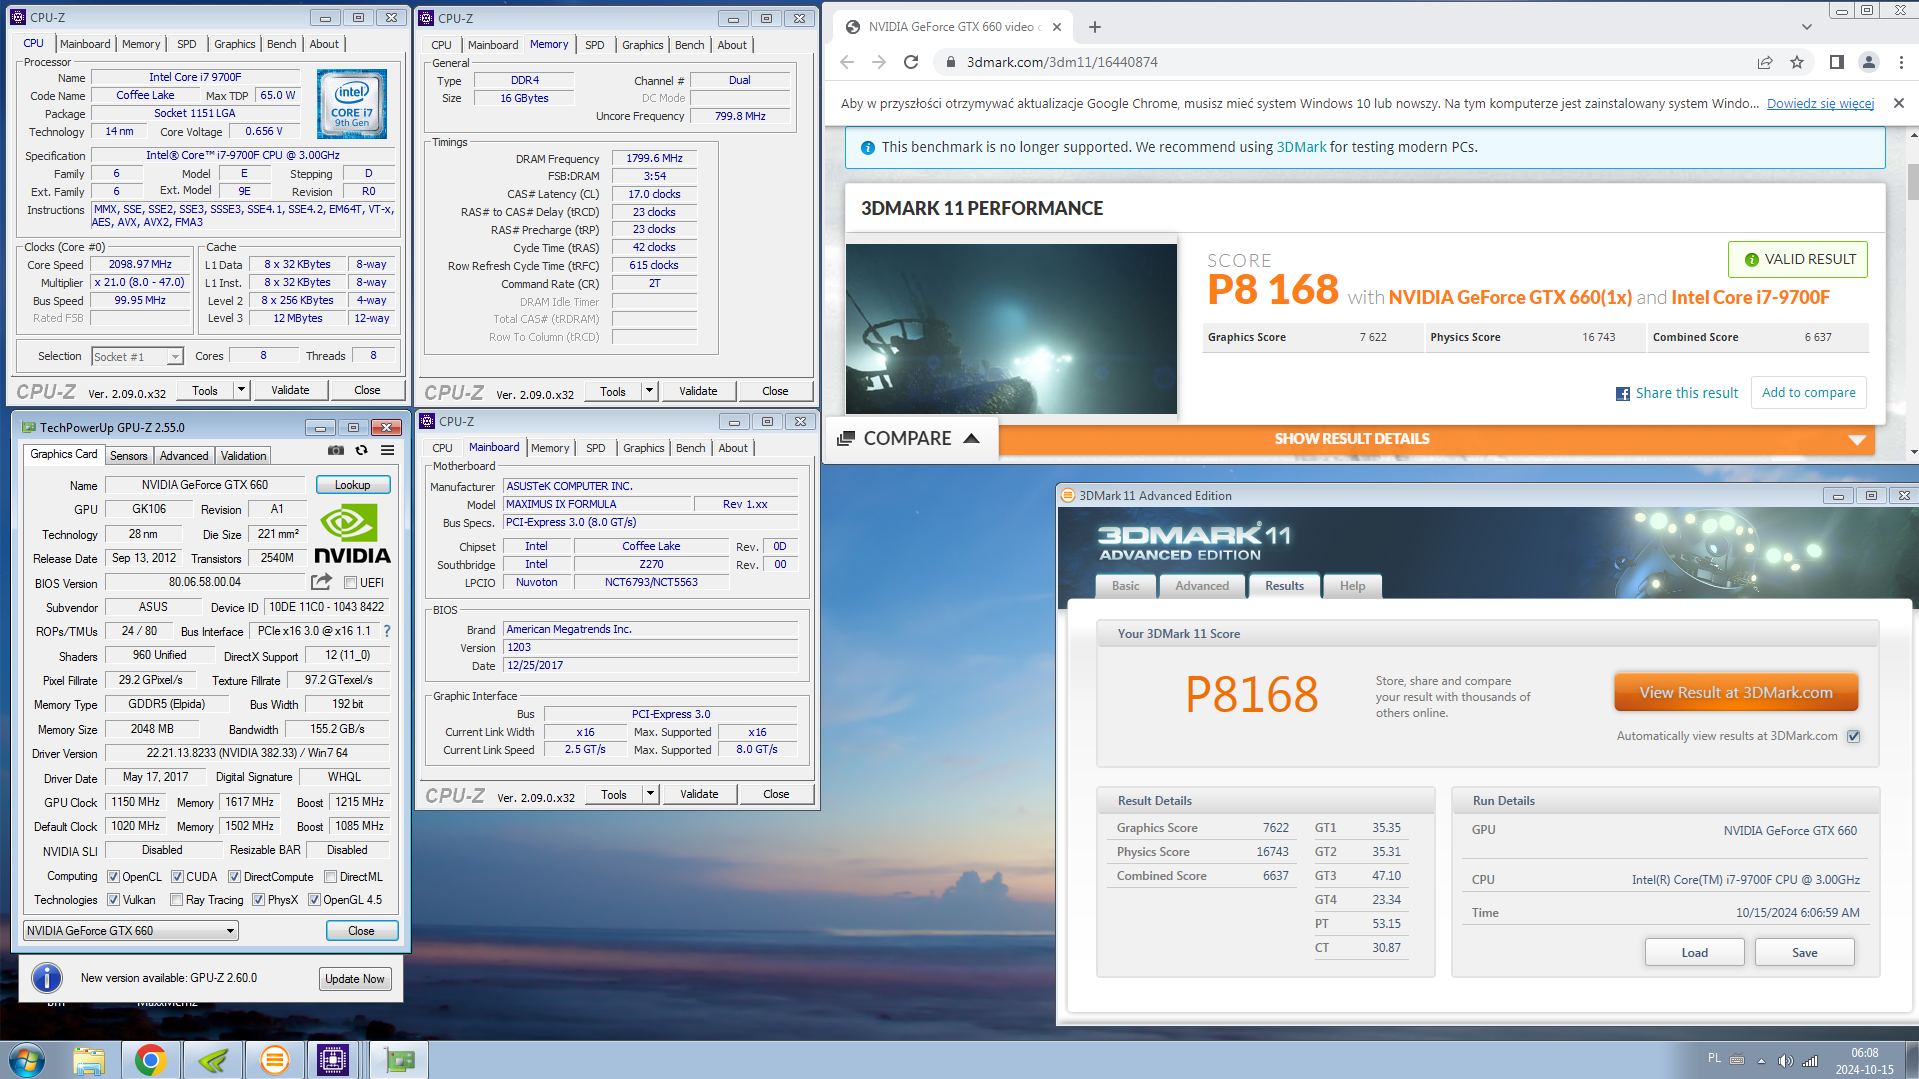Toggle the DirectCompute checkbox
The image size is (1919, 1079).
(x=234, y=876)
